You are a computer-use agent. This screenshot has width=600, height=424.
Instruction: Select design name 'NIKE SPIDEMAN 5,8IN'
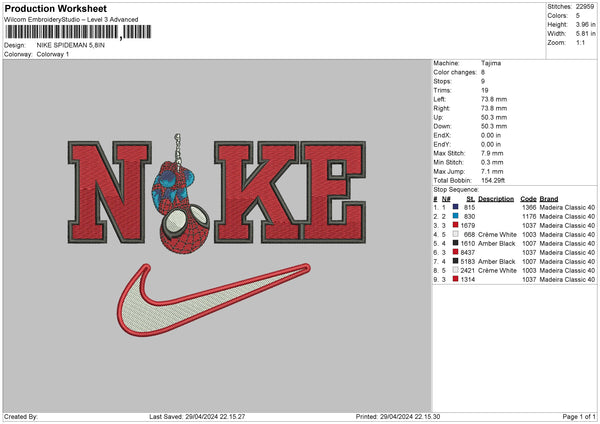pos(70,45)
